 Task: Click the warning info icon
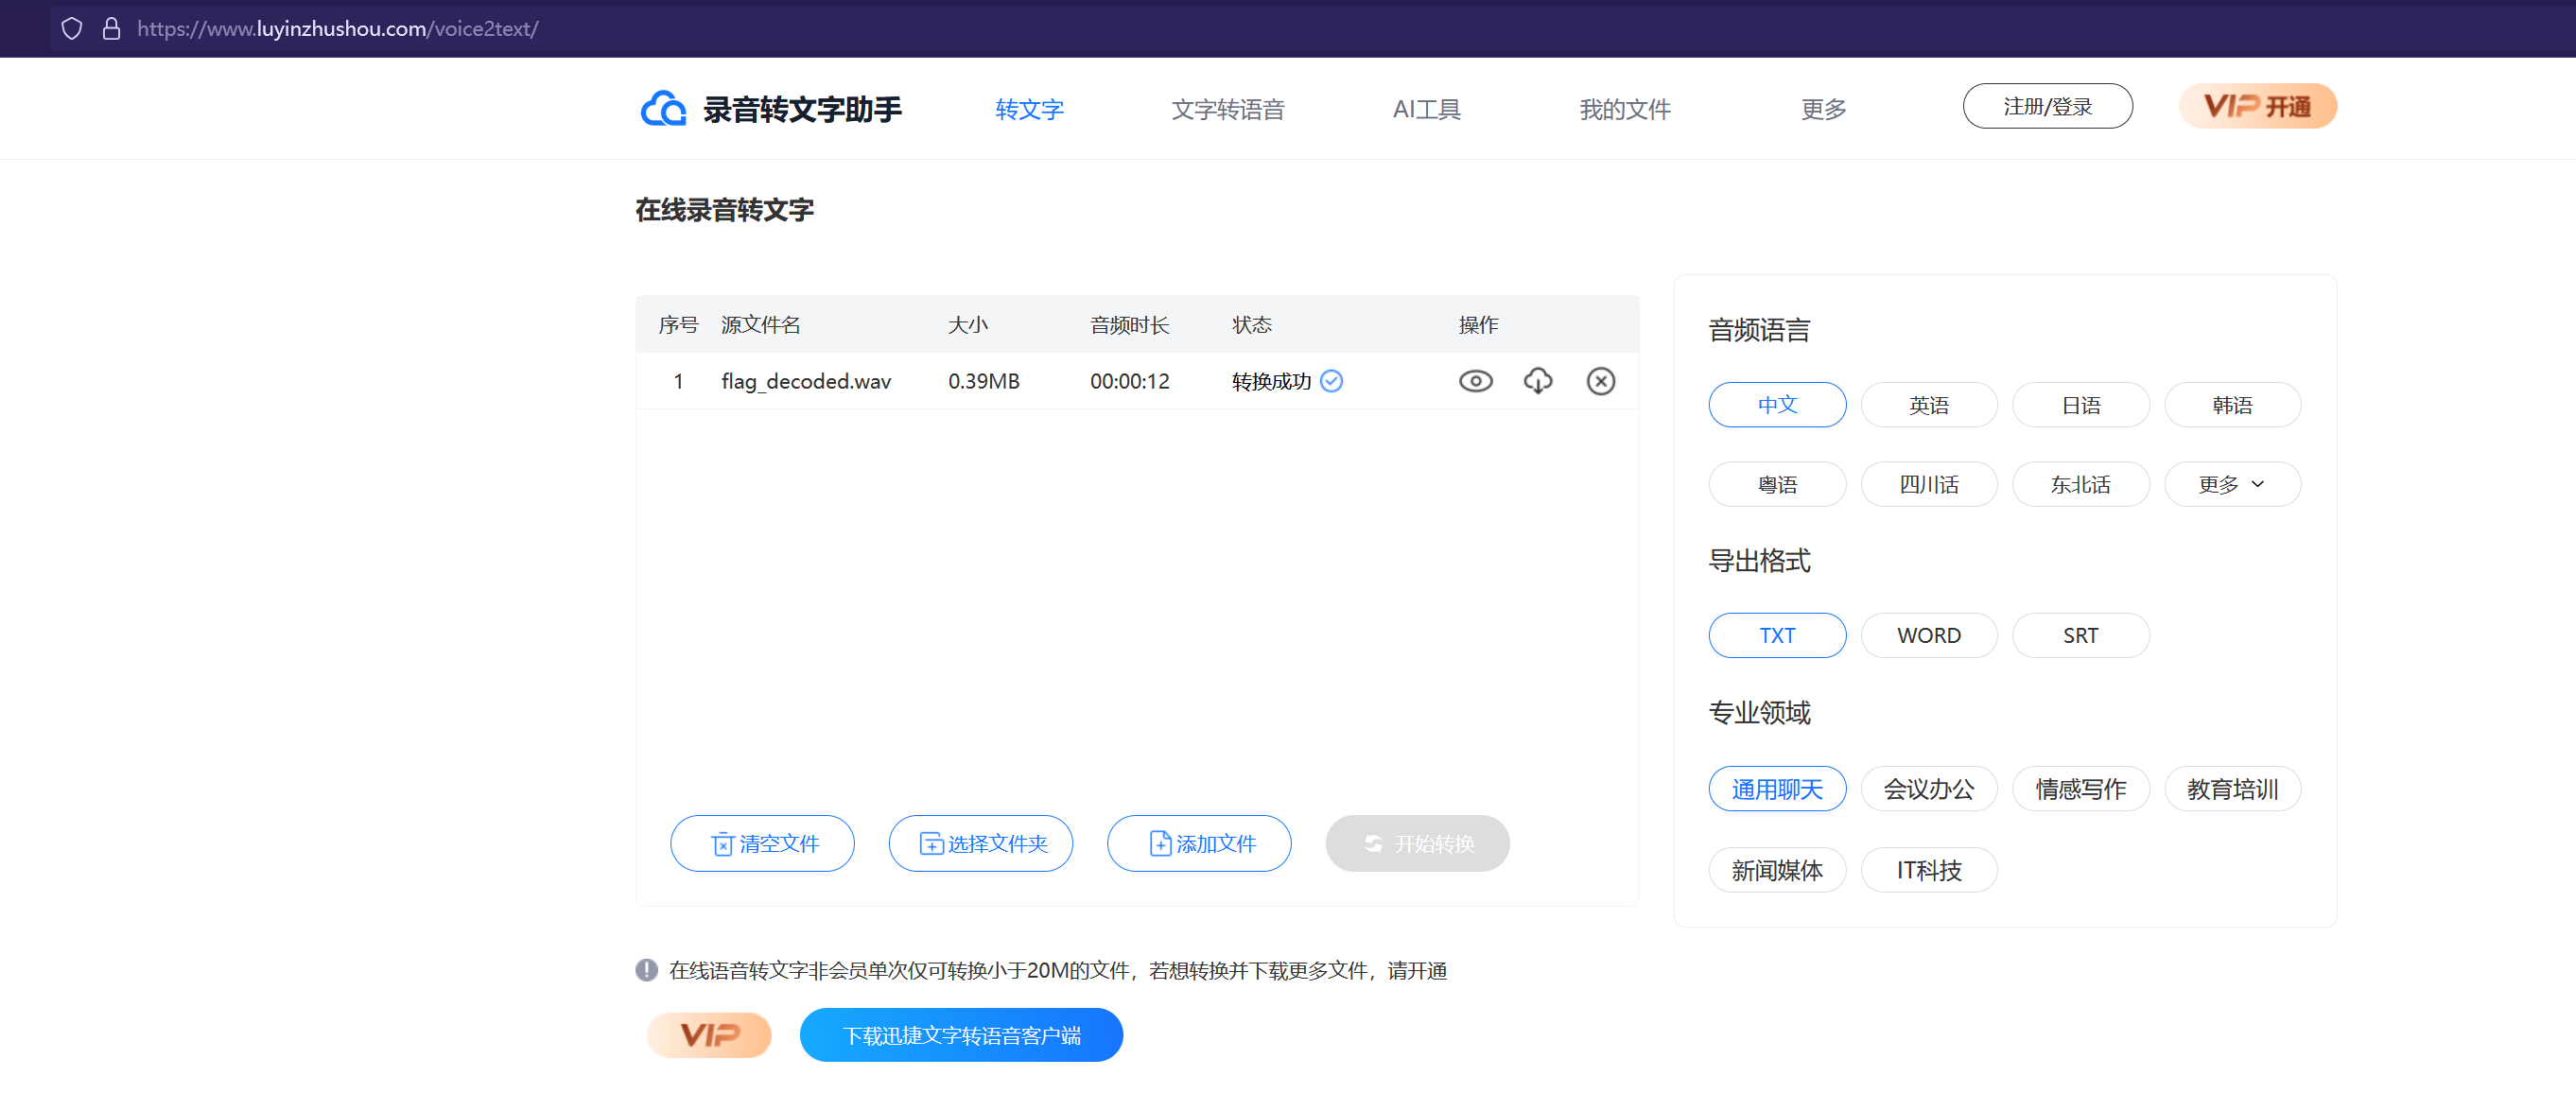[x=646, y=970]
